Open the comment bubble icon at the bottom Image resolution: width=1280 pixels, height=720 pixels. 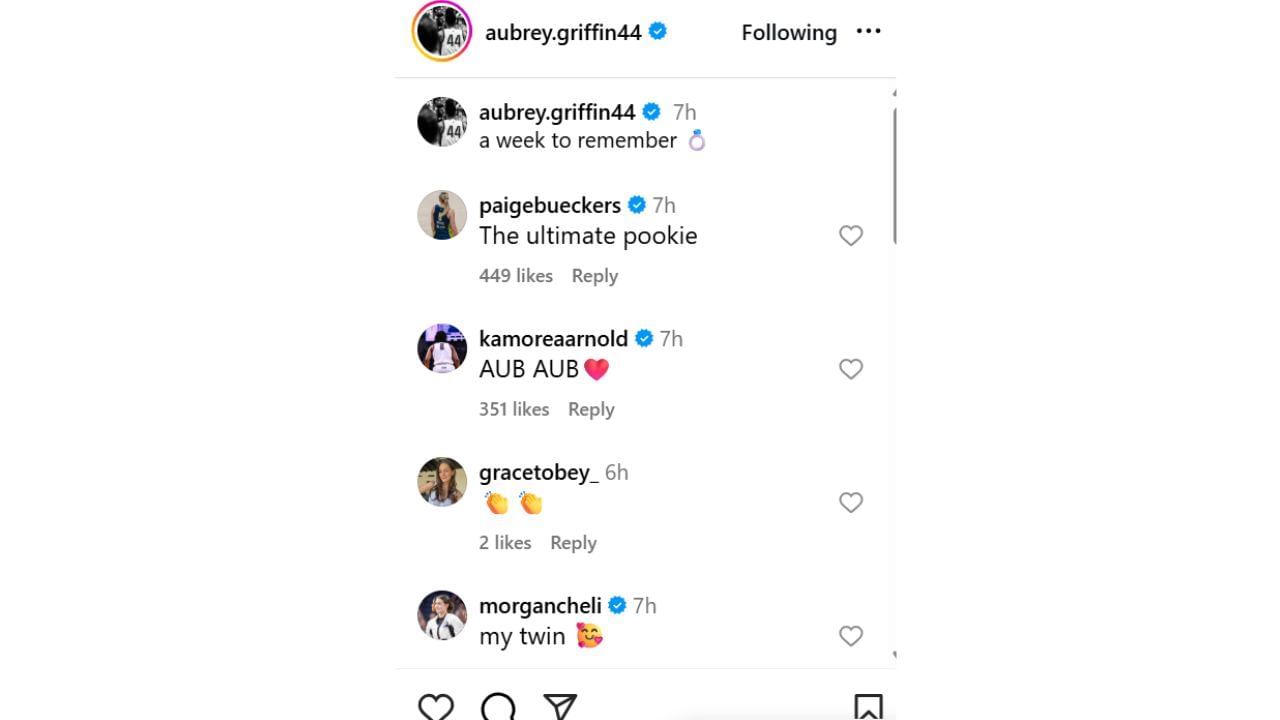pyautogui.click(x=497, y=706)
